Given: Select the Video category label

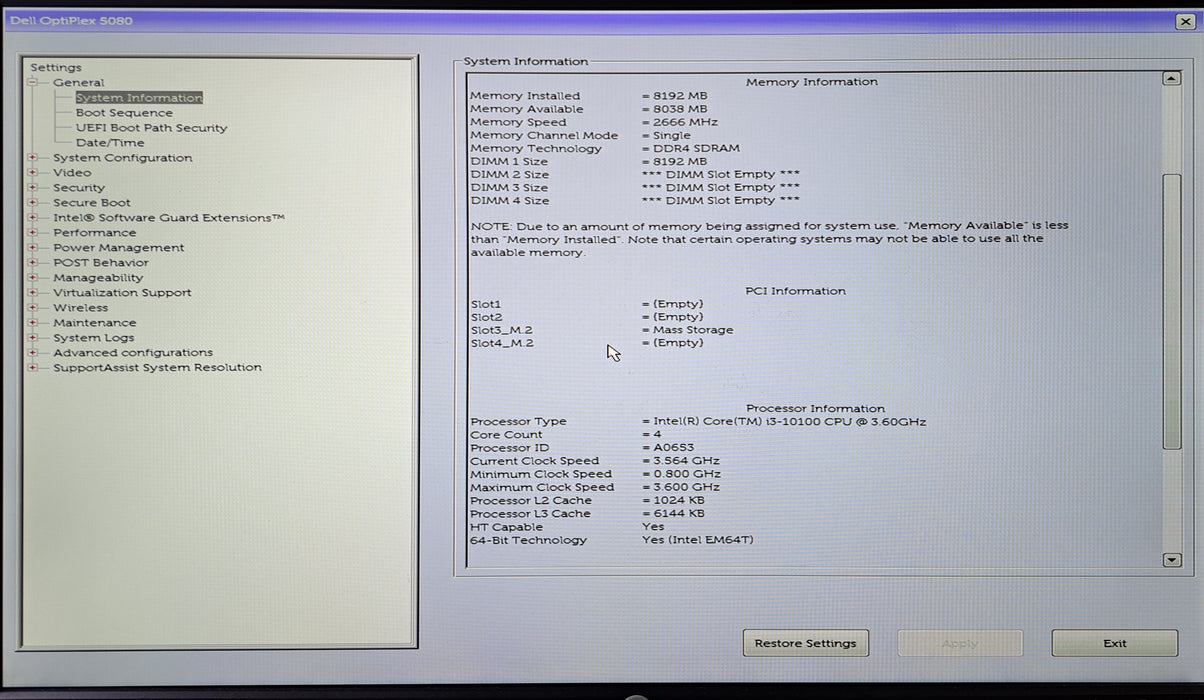Looking at the screenshot, I should coord(72,173).
